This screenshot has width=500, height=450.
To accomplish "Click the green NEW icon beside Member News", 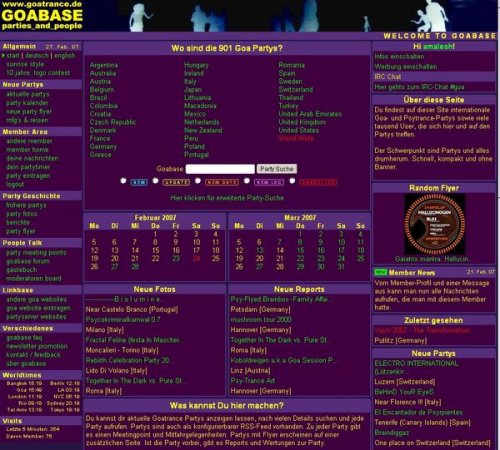I will (x=380, y=272).
